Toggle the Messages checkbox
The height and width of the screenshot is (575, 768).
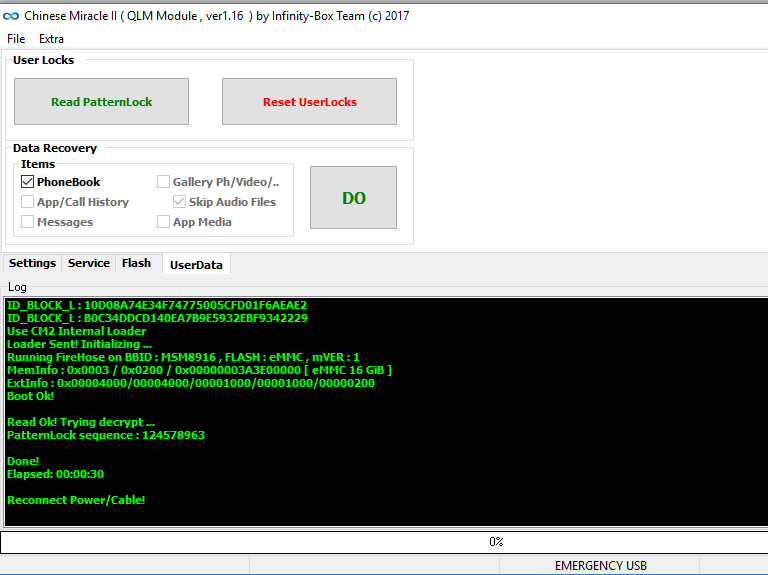(27, 222)
